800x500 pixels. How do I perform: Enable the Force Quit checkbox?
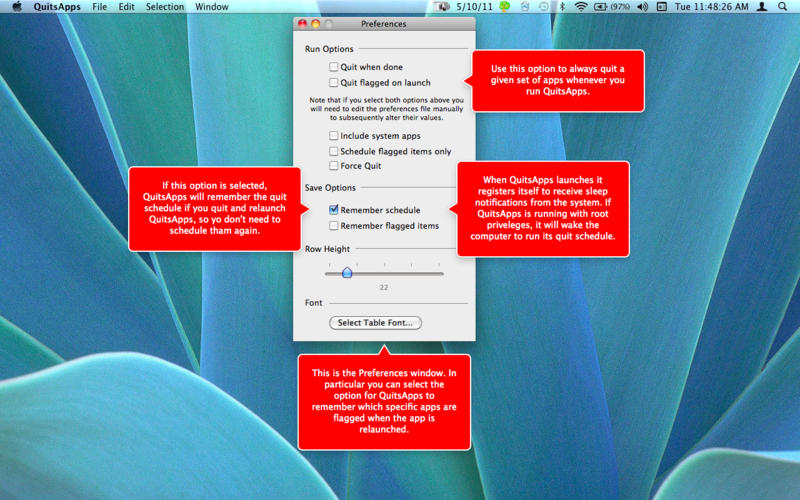point(333,166)
